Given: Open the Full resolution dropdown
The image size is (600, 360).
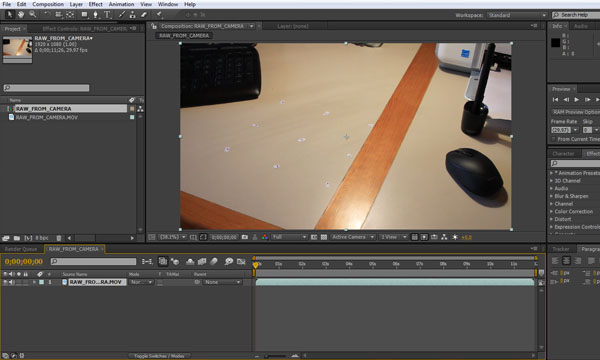Looking at the screenshot, I should [289, 237].
